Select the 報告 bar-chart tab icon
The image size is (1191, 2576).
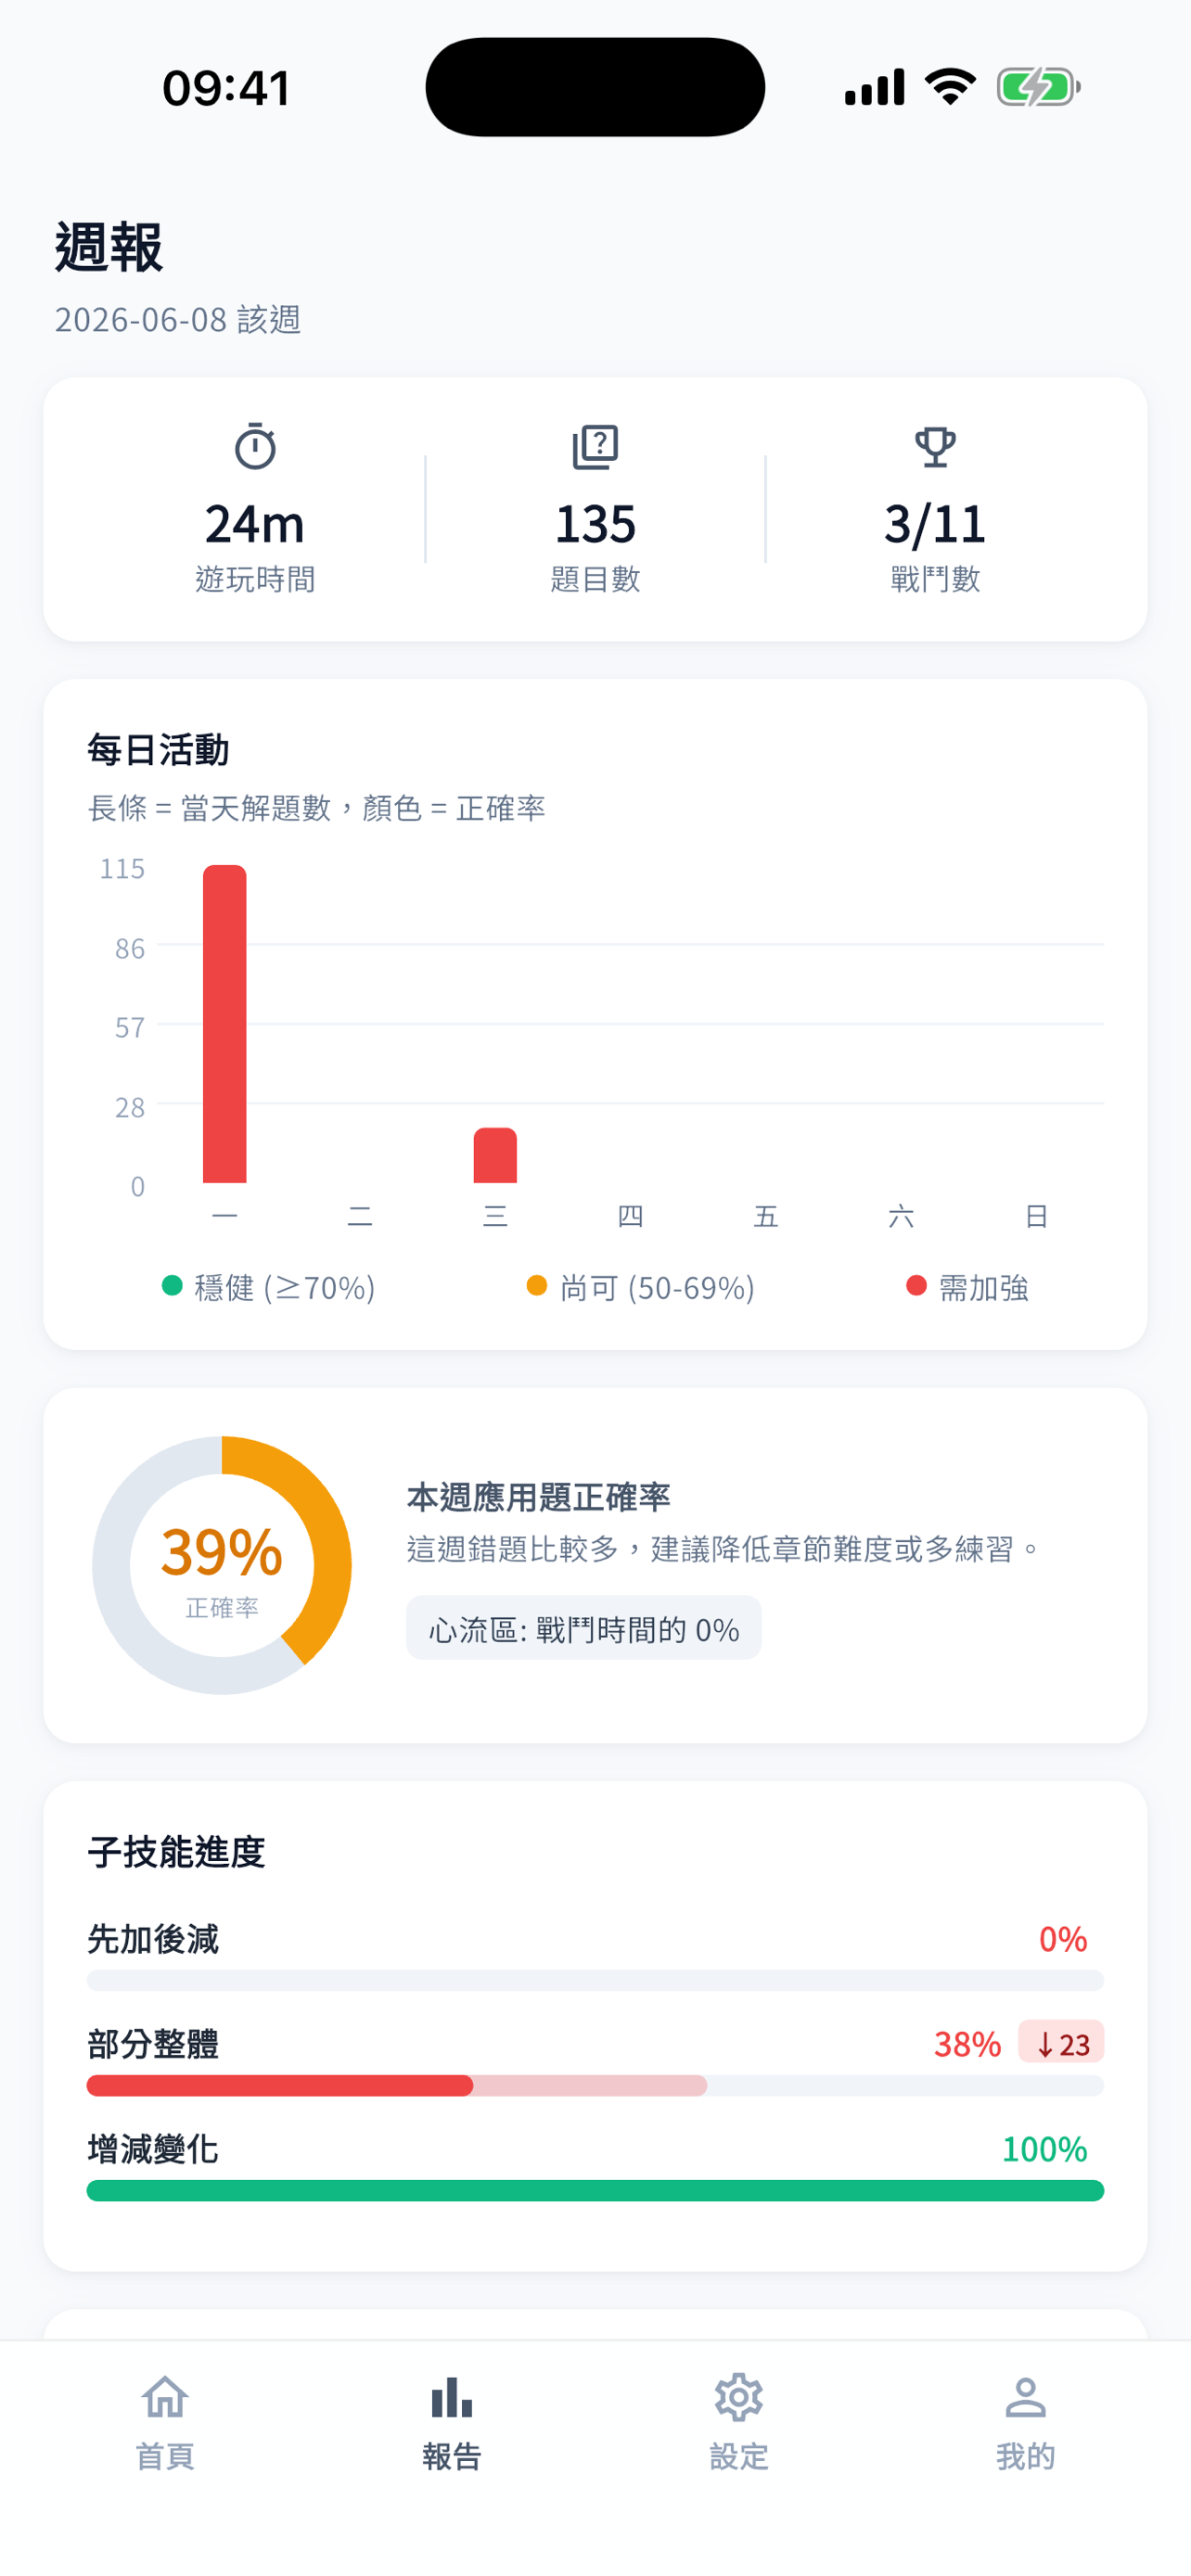[x=452, y=2397]
